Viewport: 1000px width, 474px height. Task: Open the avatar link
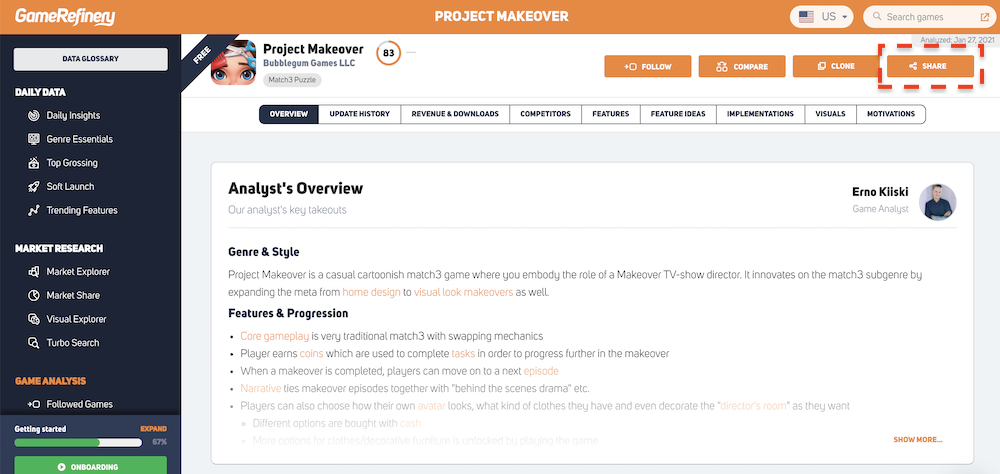pyautogui.click(x=431, y=406)
